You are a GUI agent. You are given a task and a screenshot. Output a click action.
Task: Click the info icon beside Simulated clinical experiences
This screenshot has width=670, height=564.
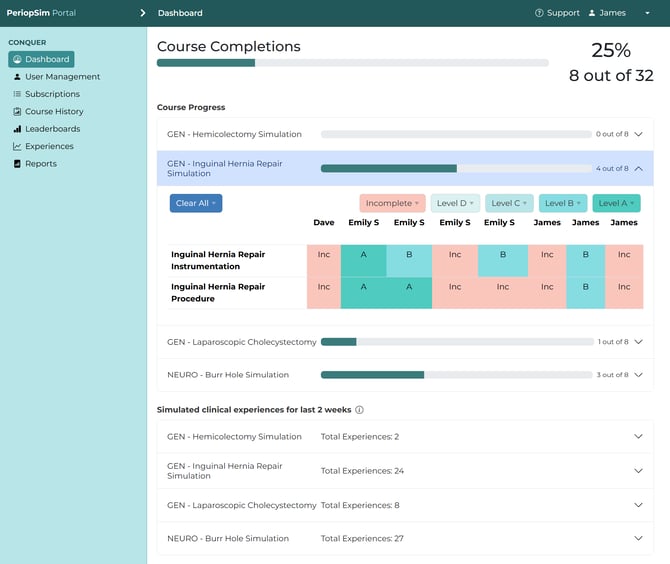click(359, 410)
